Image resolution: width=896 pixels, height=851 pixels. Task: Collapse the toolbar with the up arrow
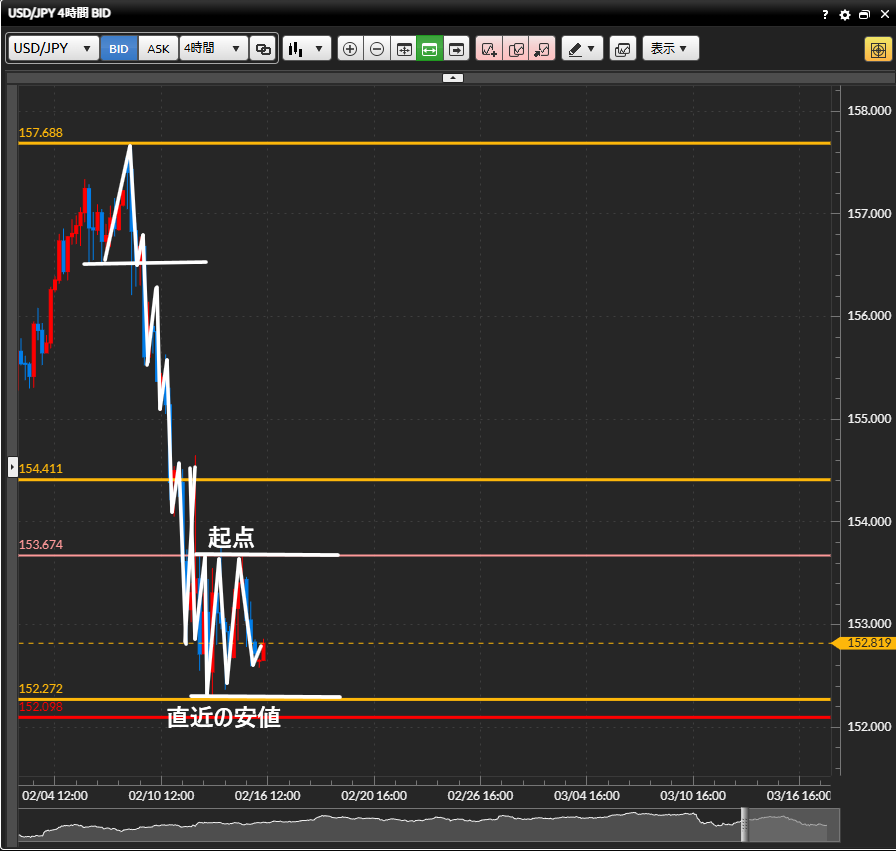[x=452, y=77]
